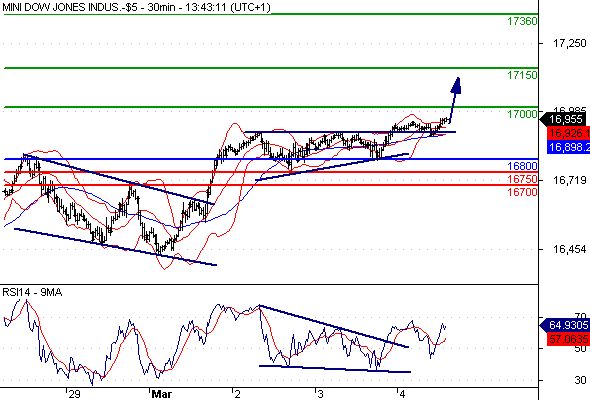Click the '29' date marker on time axis
Viewport: 590px width, 400px height.
(74, 394)
